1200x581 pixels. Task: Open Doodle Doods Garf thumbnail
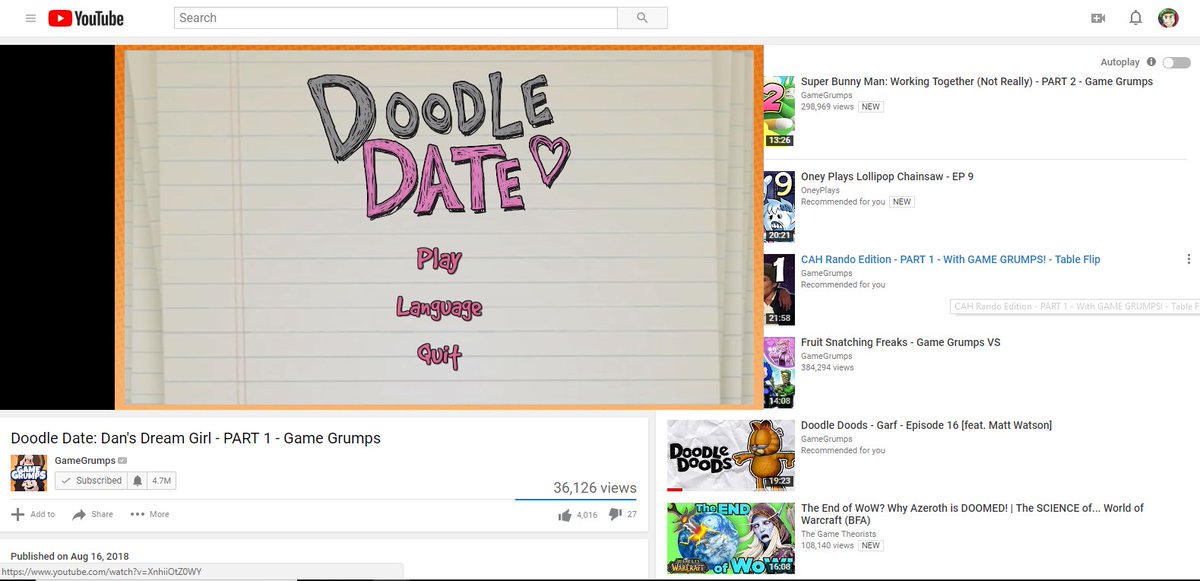click(x=731, y=455)
